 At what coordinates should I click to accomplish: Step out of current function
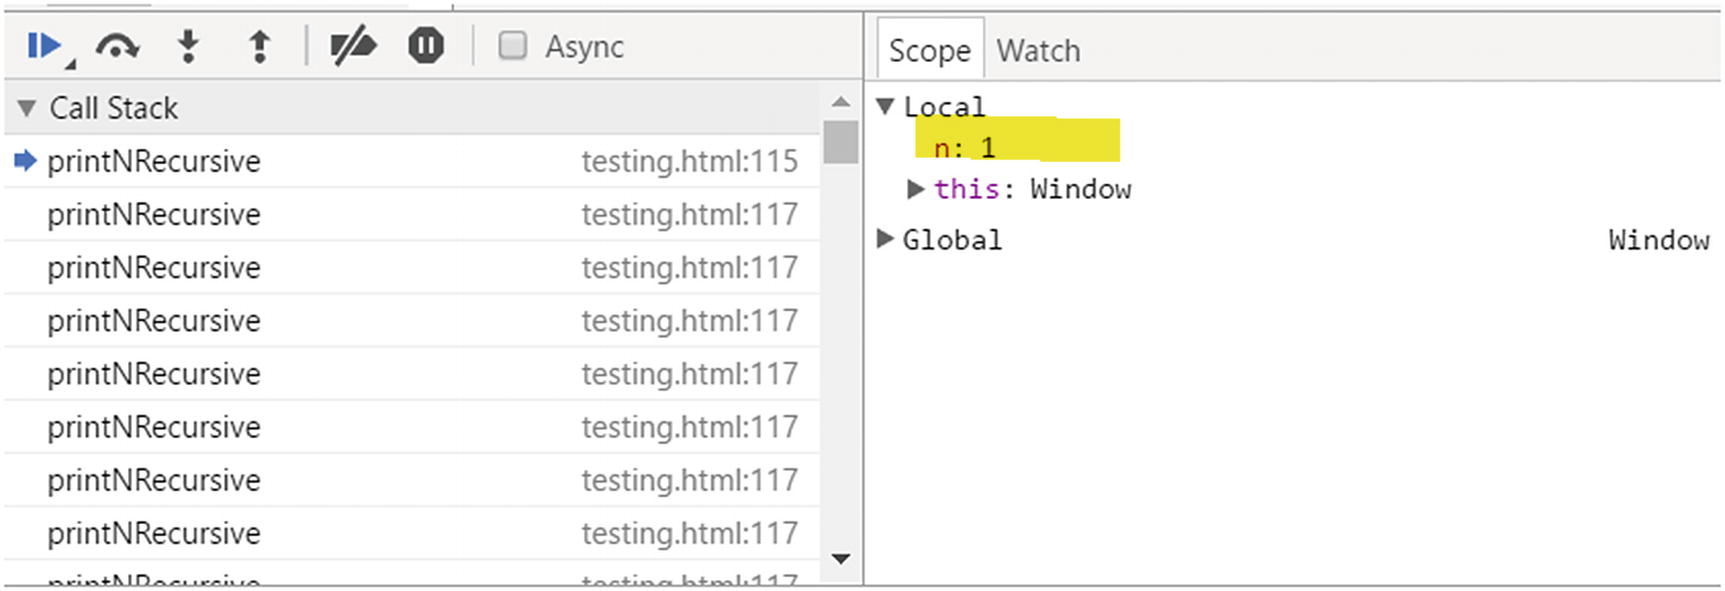259,46
